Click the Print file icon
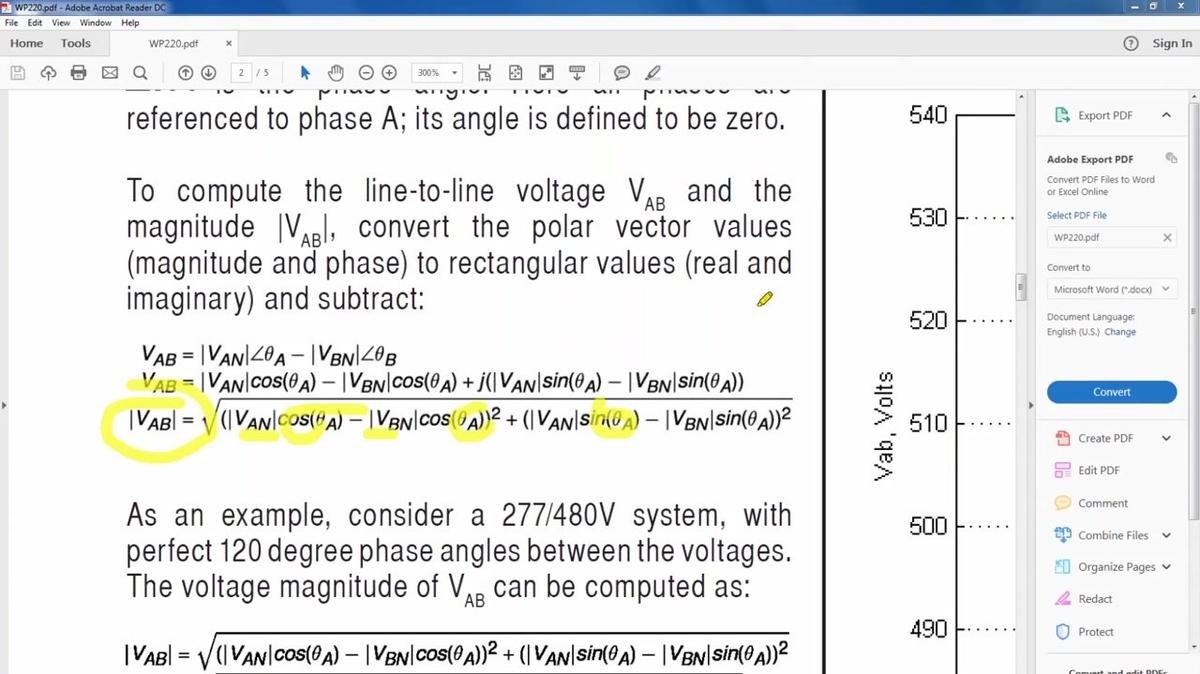 point(79,73)
